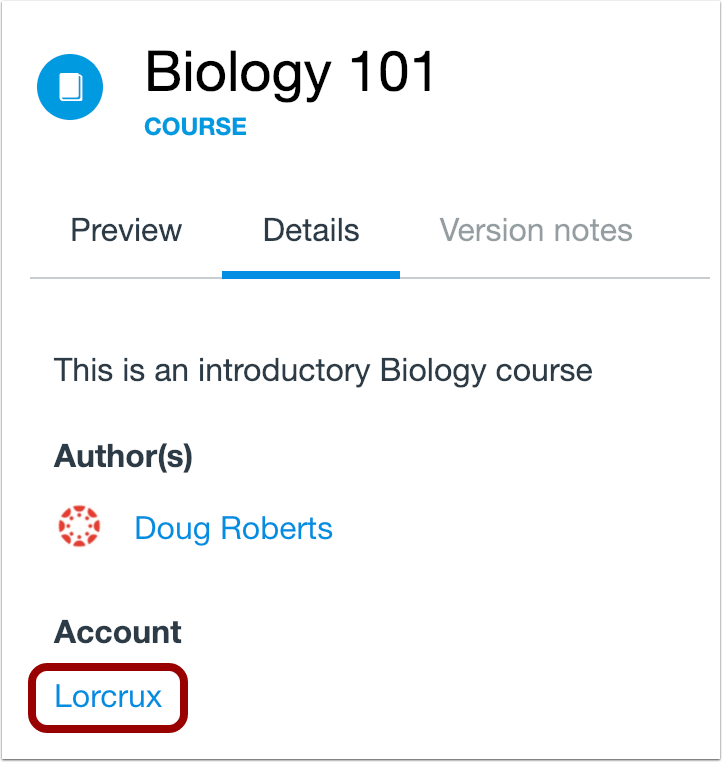Click the white notebook glyph in the blue circle
Viewport: 722px width, 762px height.
[x=70, y=88]
